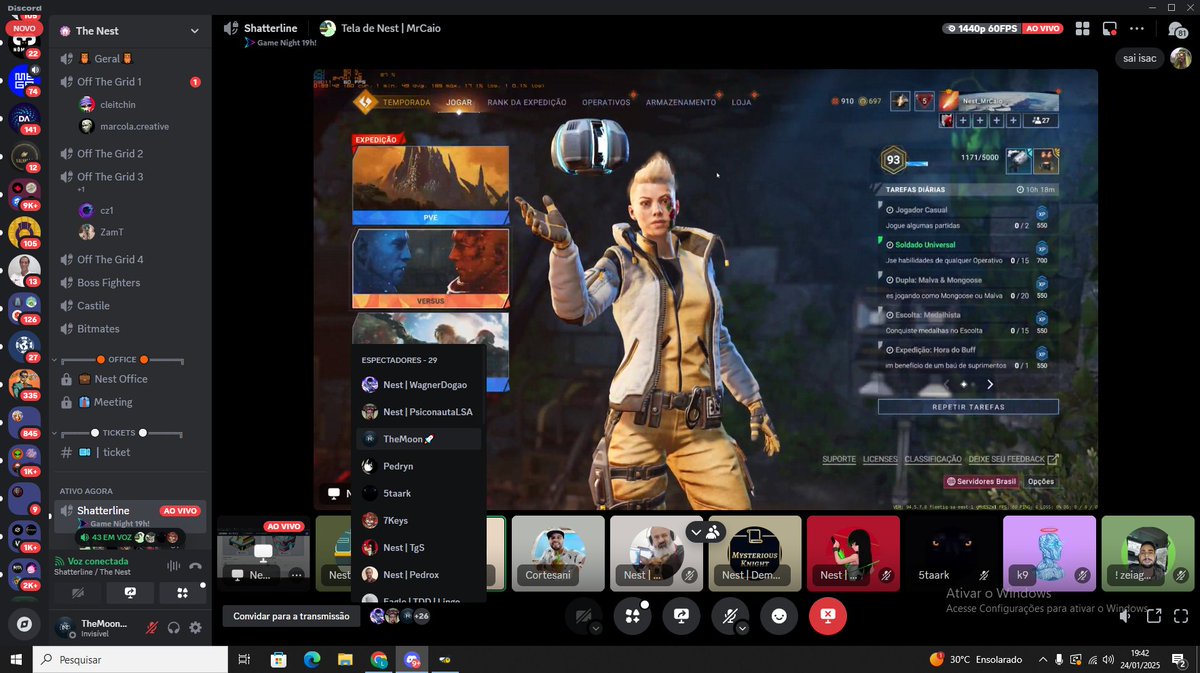This screenshot has height=673, width=1200.
Task: Open File Explorer from the taskbar
Action: click(345, 659)
